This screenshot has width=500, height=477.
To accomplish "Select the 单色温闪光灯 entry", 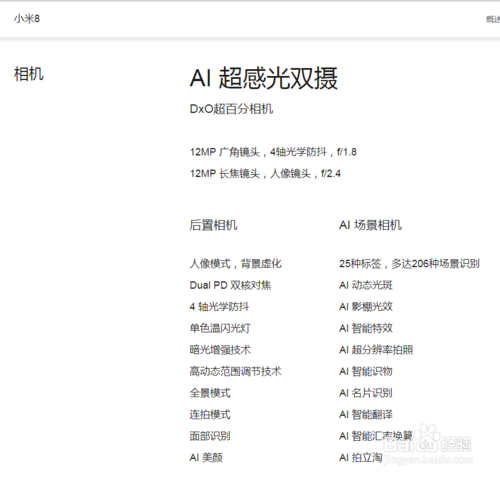I will (220, 328).
